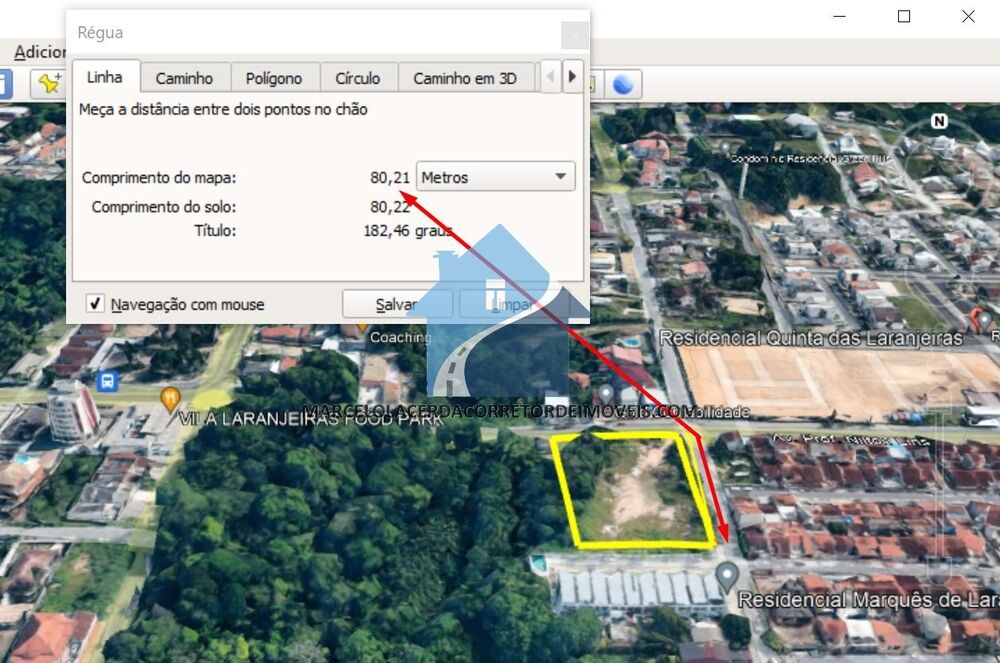Click the left tab-scroll arrow
Viewport: 1000px width, 663px height.
(552, 76)
